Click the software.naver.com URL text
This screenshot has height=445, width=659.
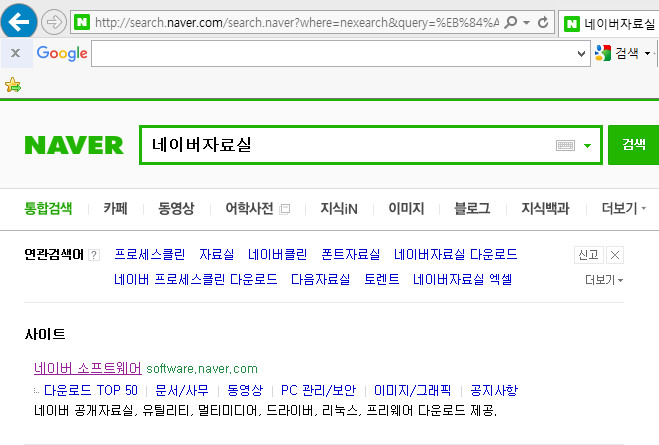coord(202,369)
